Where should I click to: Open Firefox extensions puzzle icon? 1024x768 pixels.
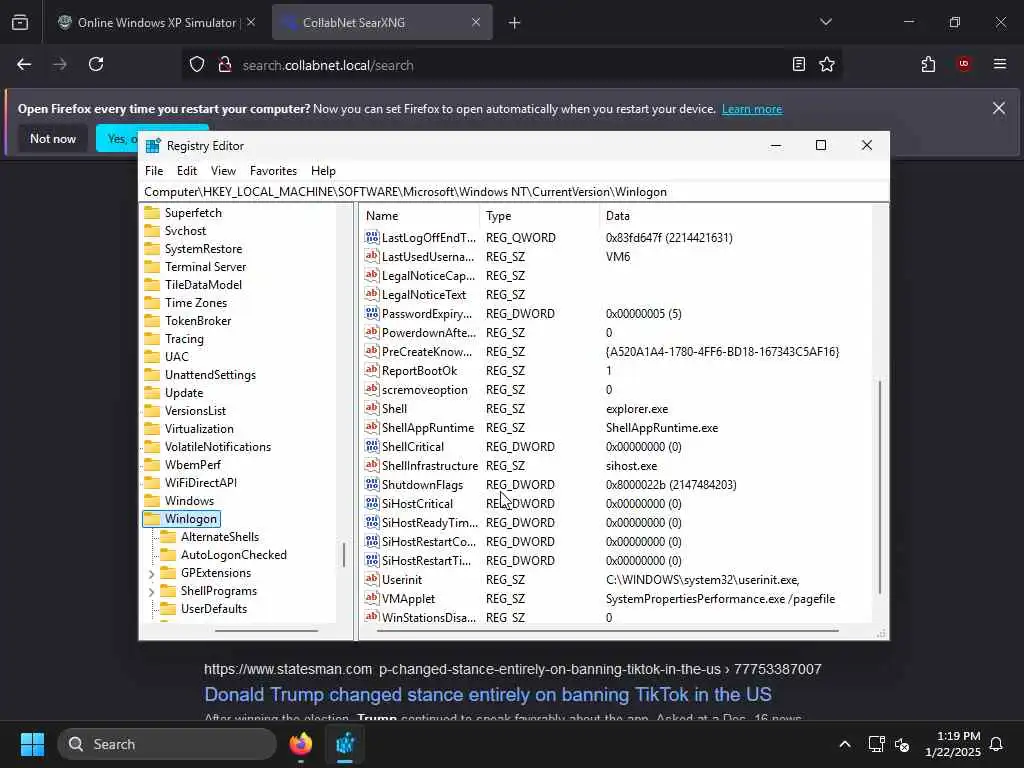[x=928, y=64]
